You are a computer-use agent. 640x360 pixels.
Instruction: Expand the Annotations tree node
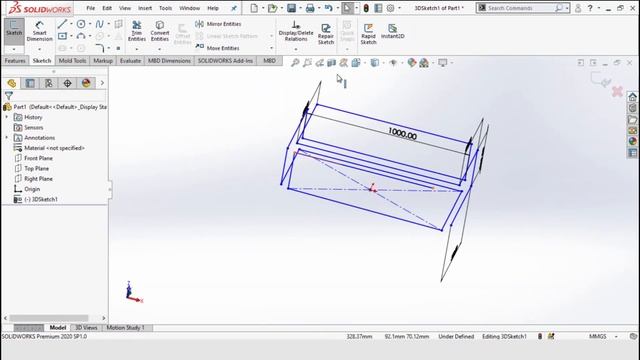pos(7,138)
